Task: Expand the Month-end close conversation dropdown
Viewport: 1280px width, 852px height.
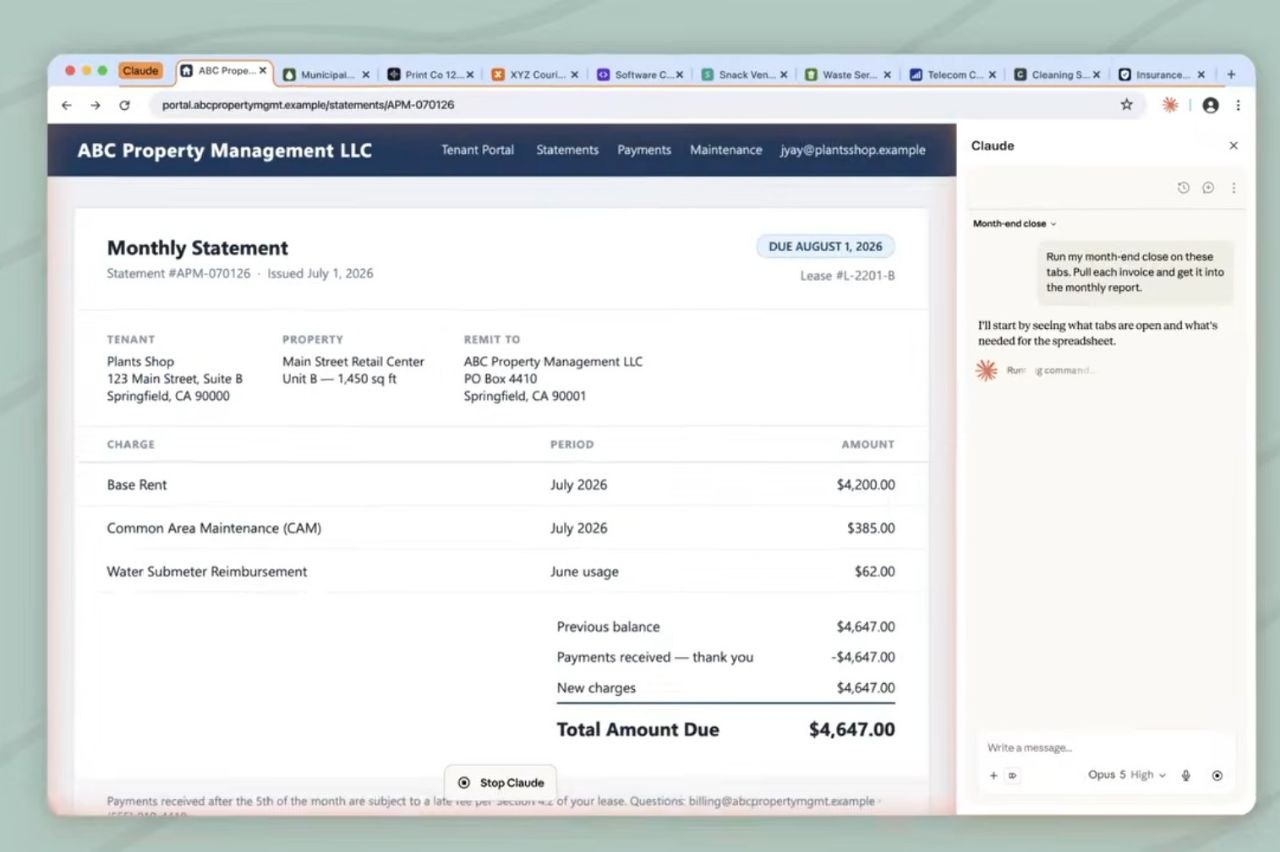Action: (1015, 224)
